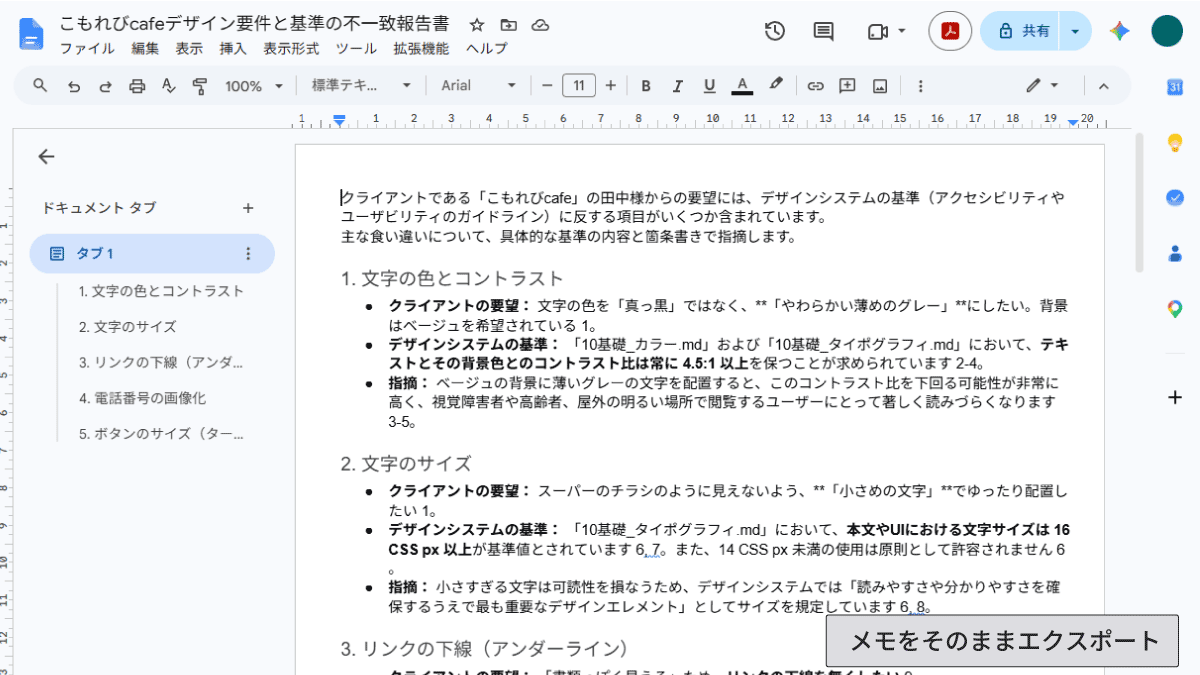The image size is (1200, 675).
Task: Open more toolbar options
Action: tap(921, 86)
